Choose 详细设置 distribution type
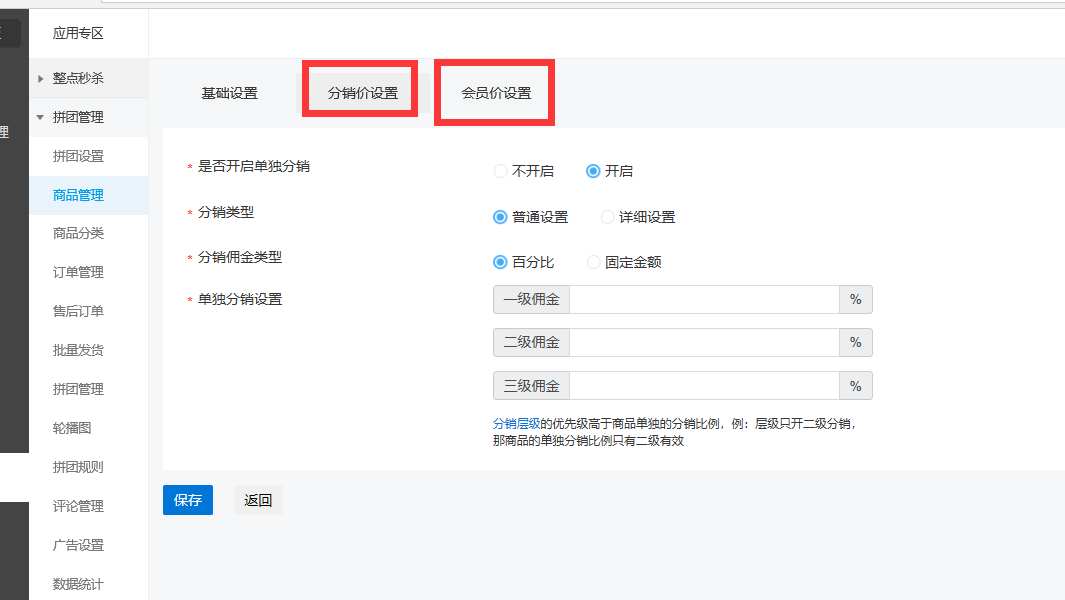The height and width of the screenshot is (600, 1065). point(608,217)
